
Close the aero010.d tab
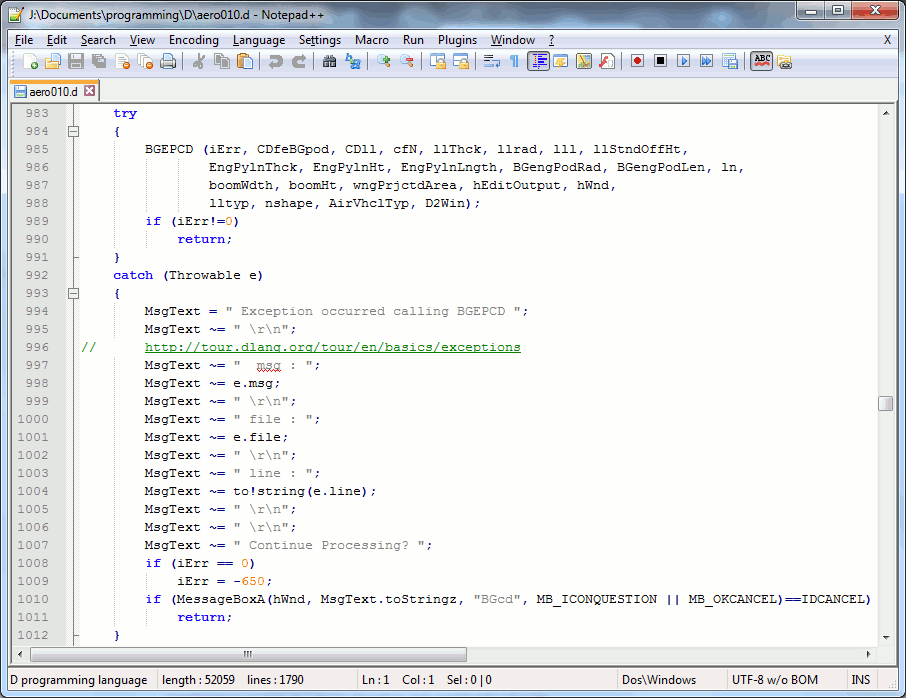coord(89,91)
